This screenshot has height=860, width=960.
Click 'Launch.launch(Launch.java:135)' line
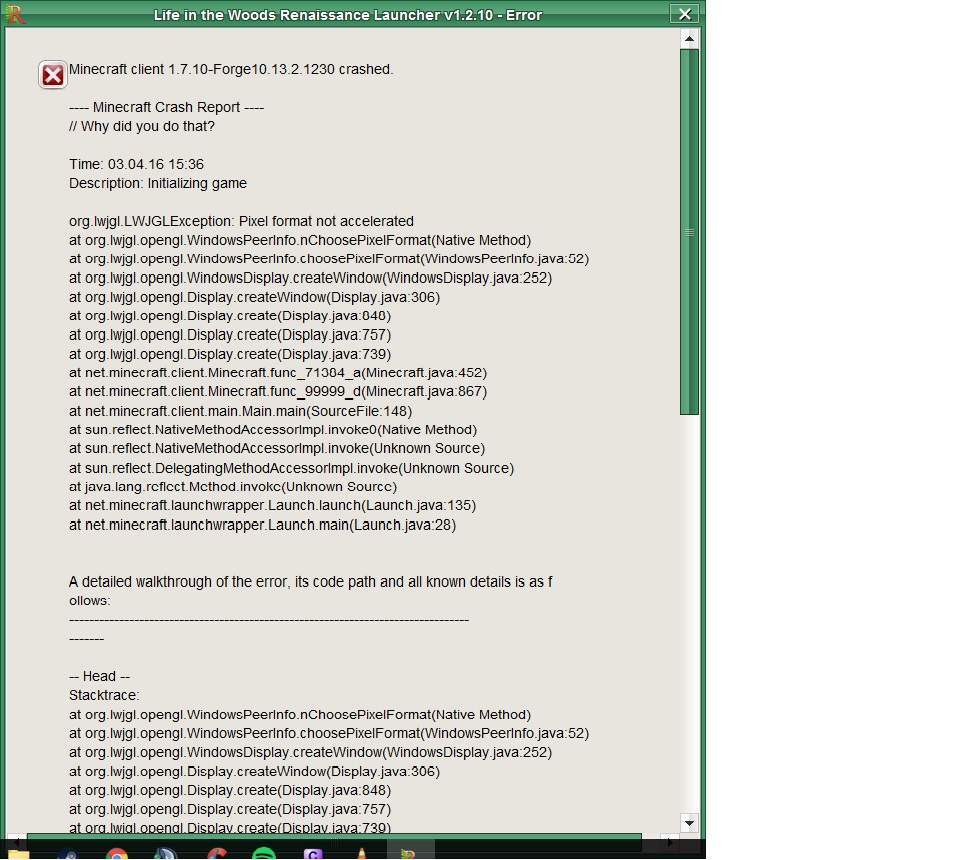pos(272,505)
